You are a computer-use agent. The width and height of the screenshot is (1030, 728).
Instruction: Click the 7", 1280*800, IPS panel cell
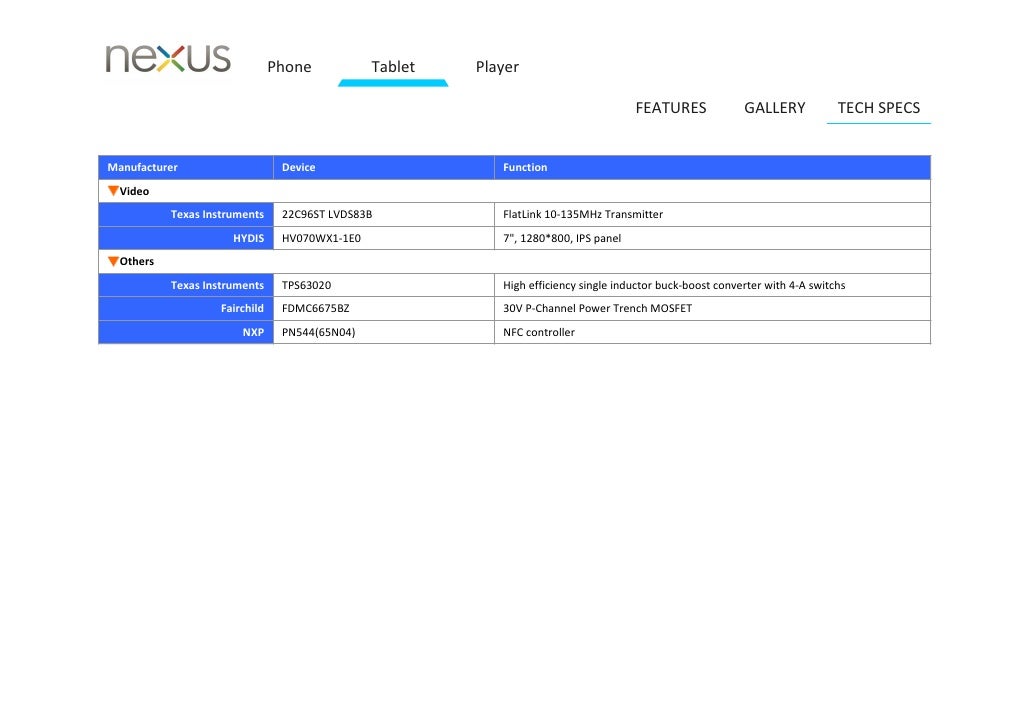click(x=712, y=239)
